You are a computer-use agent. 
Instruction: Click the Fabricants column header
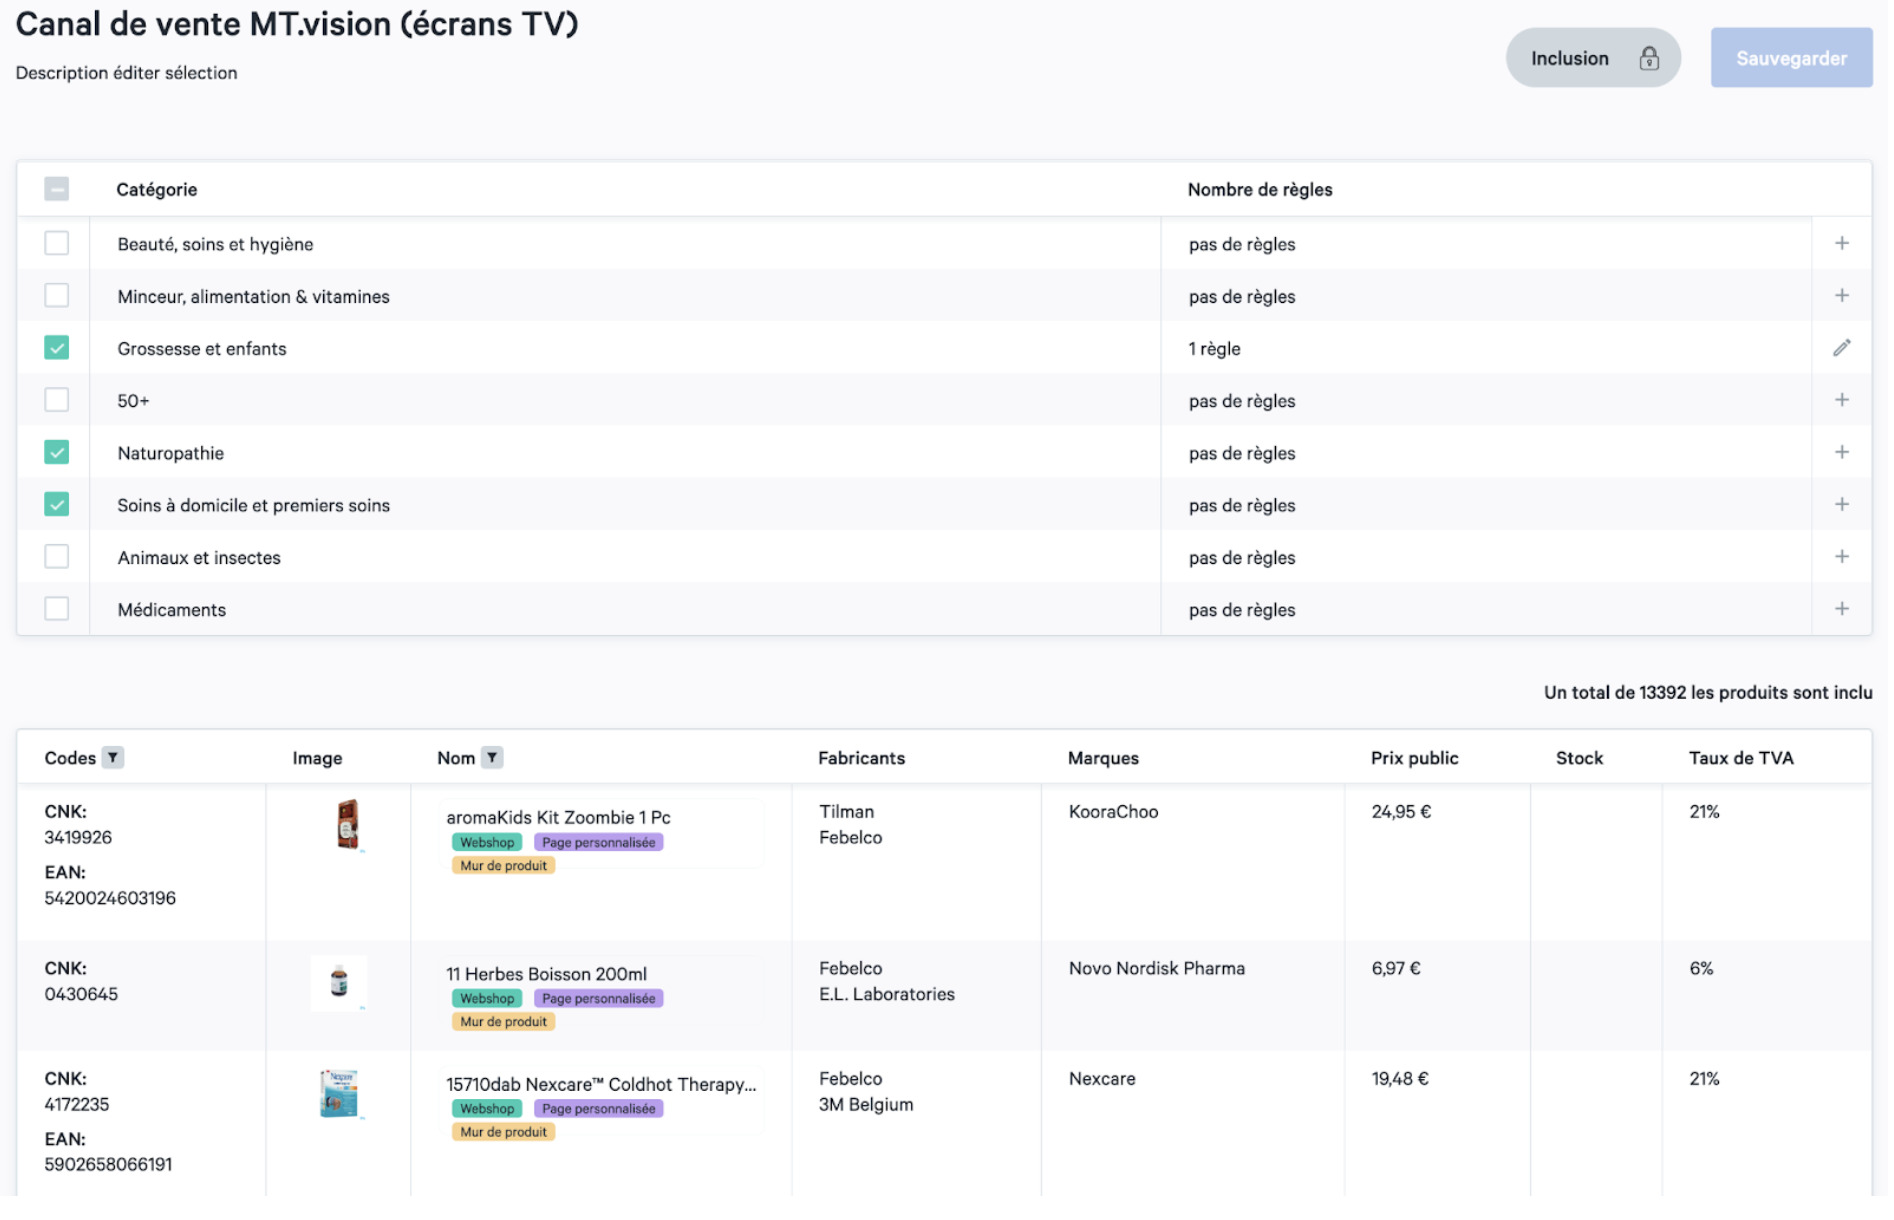[x=861, y=758]
